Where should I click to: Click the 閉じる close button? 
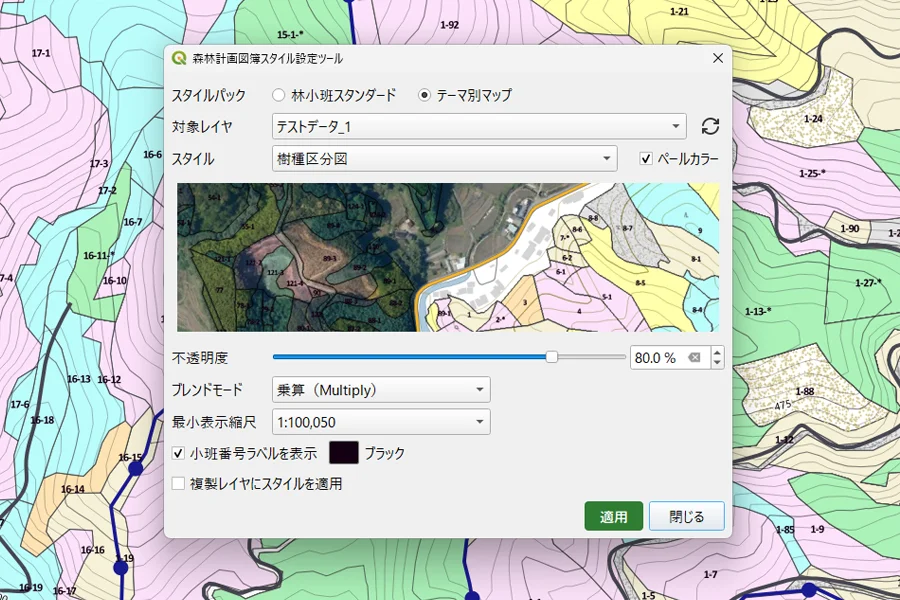point(686,516)
